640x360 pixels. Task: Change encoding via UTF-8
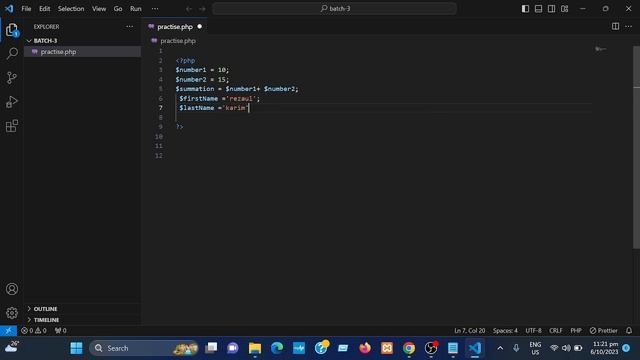click(x=533, y=331)
